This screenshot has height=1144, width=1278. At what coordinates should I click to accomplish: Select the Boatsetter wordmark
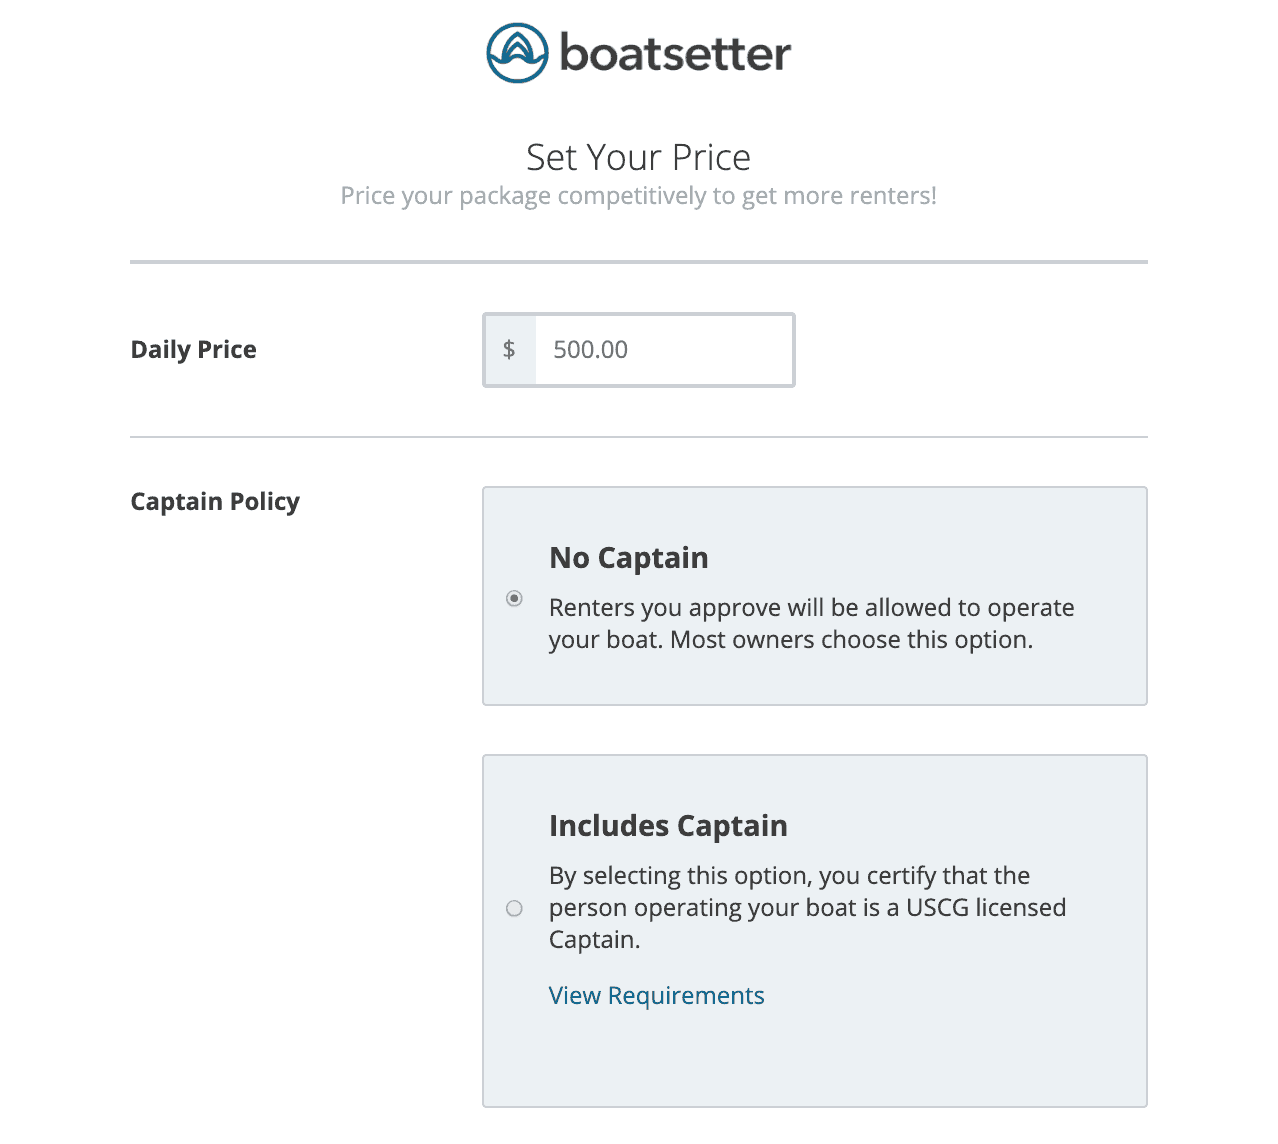(672, 55)
